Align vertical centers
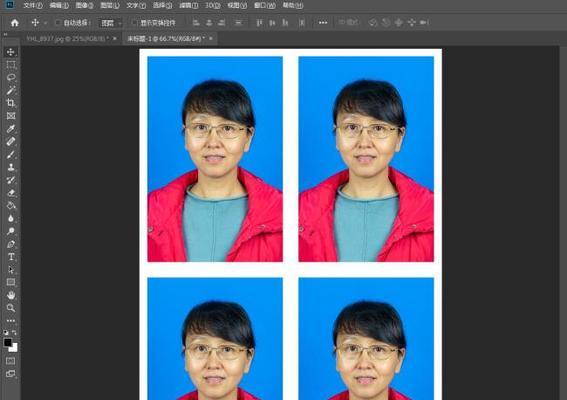The width and height of the screenshot is (567, 400). click(x=272, y=23)
